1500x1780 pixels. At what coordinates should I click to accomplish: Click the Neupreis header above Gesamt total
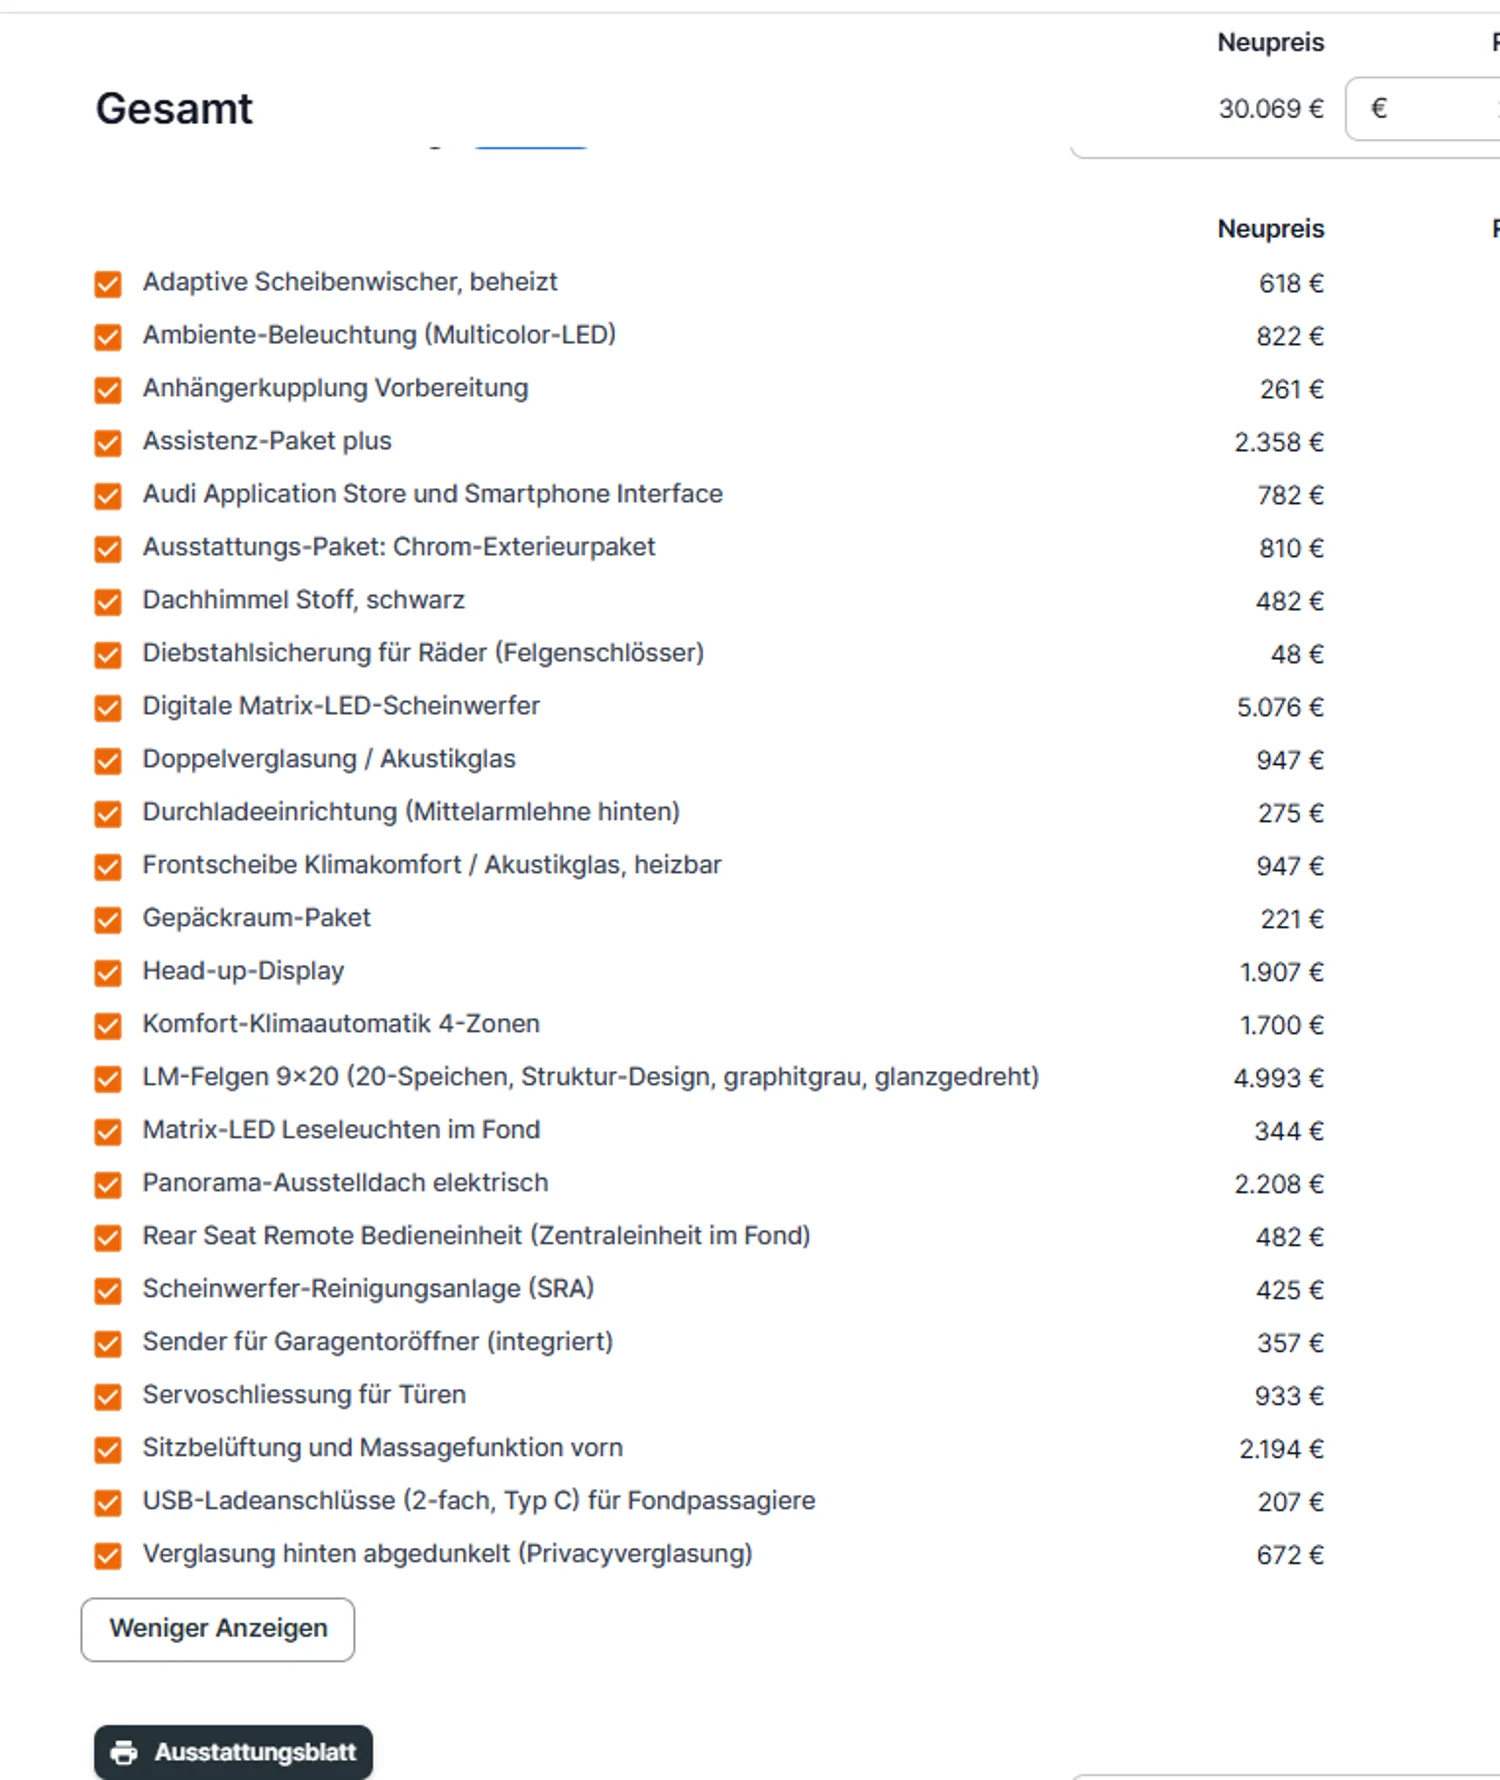(1271, 42)
